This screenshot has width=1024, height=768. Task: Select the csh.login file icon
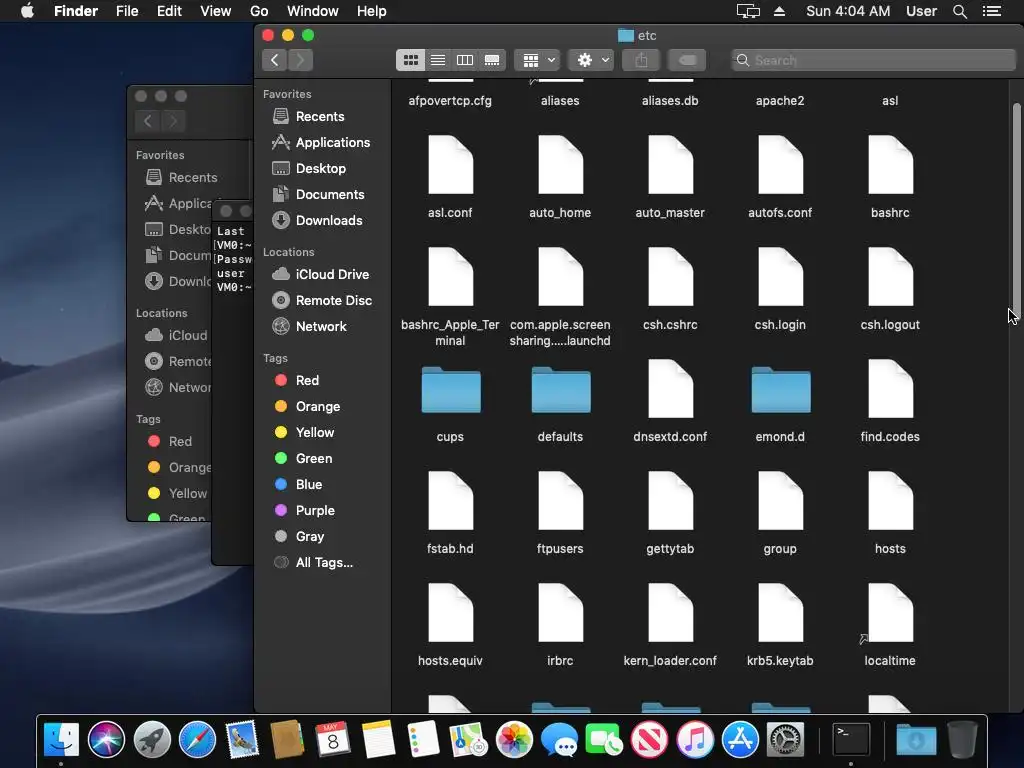[780, 277]
